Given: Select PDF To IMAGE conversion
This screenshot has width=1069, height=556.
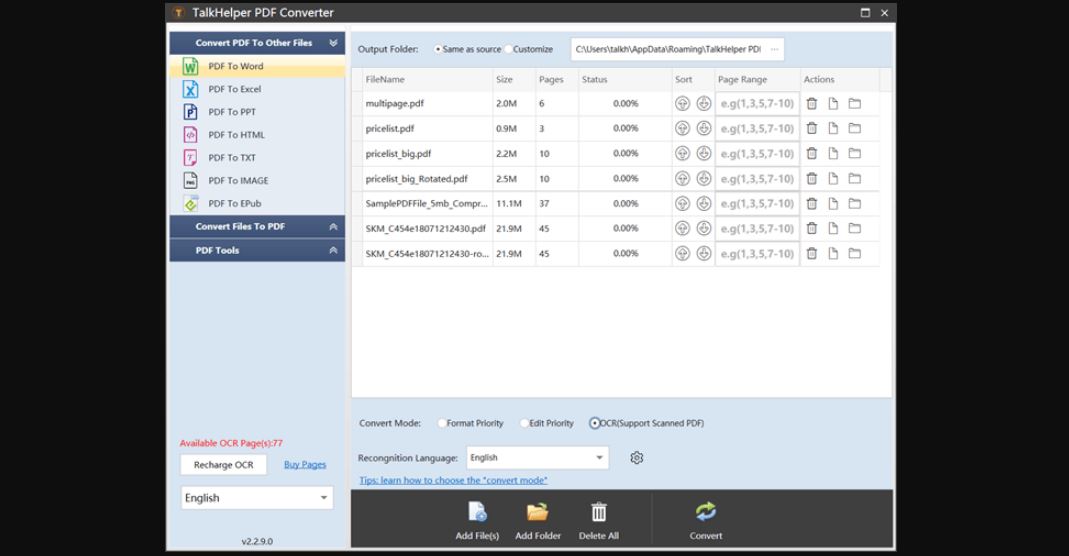Looking at the screenshot, I should point(257,181).
